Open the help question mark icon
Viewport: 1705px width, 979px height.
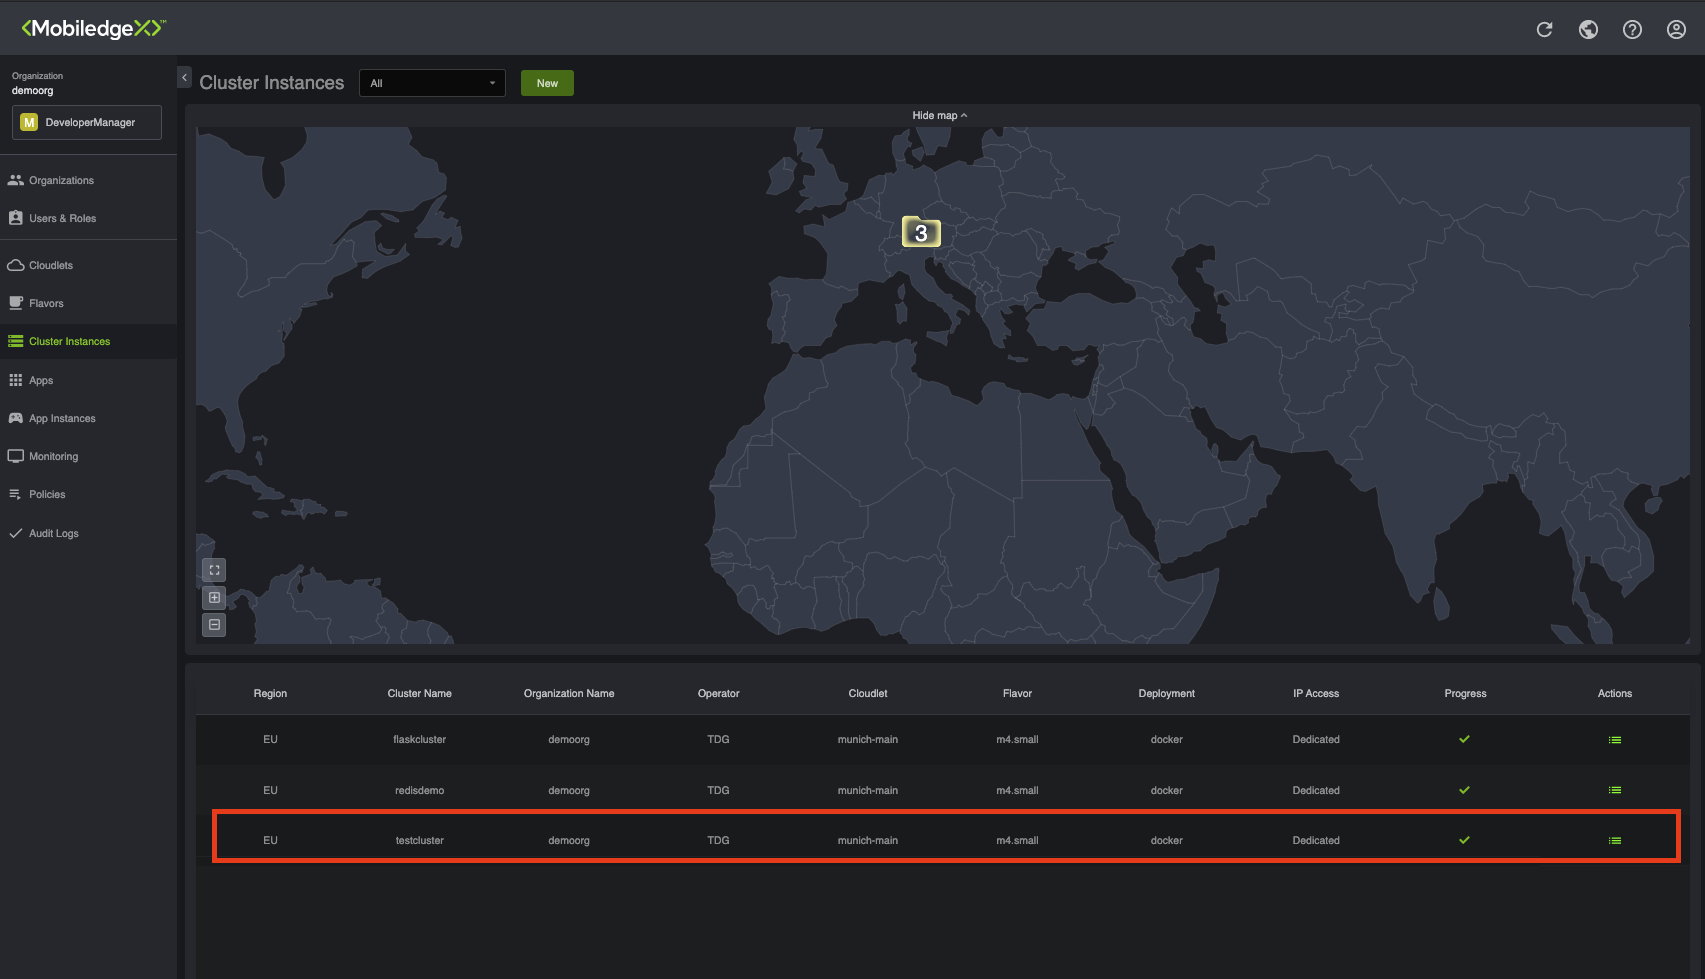tap(1632, 29)
